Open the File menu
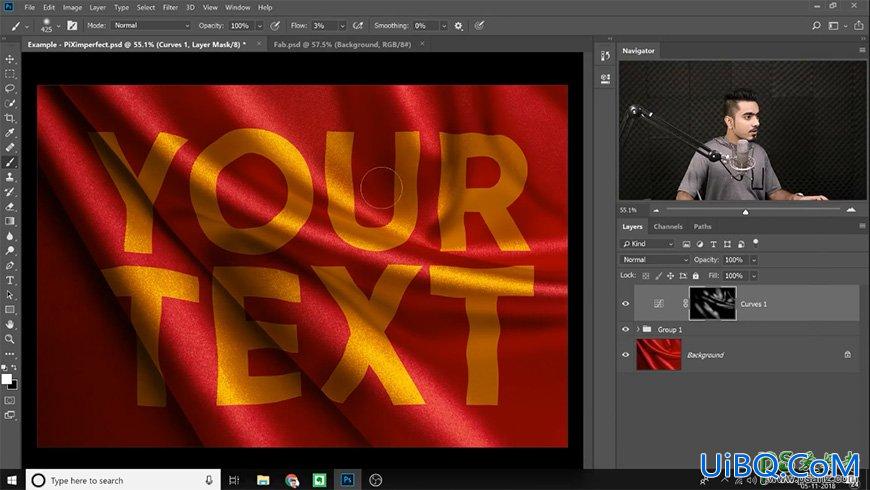Screen dimensions: 870x490 pyautogui.click(x=30, y=8)
